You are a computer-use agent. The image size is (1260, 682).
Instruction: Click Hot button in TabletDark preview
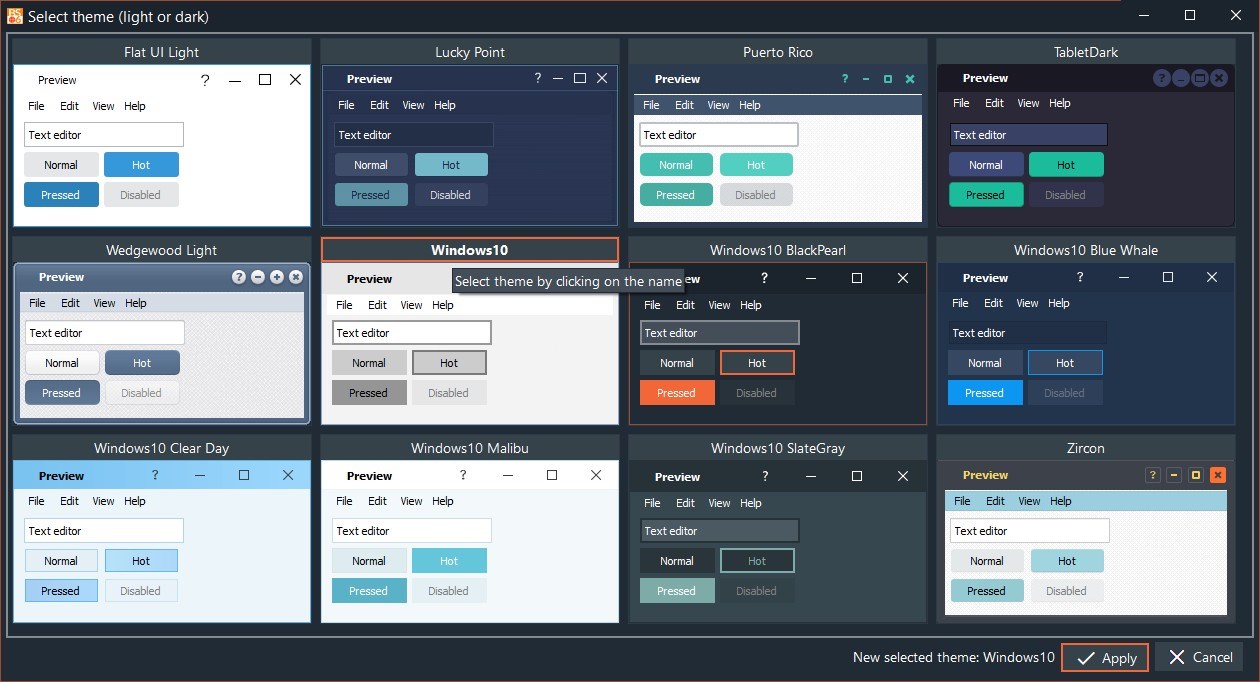(x=1066, y=165)
